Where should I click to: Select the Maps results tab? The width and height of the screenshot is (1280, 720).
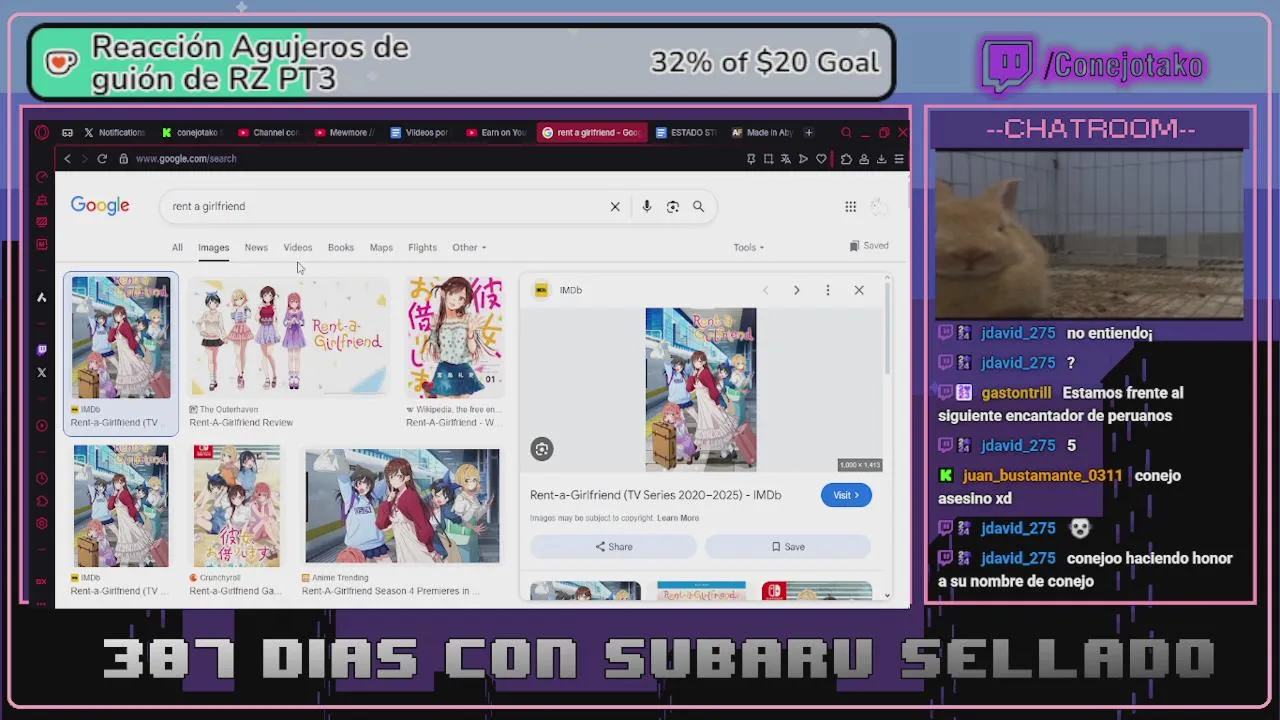[381, 247]
